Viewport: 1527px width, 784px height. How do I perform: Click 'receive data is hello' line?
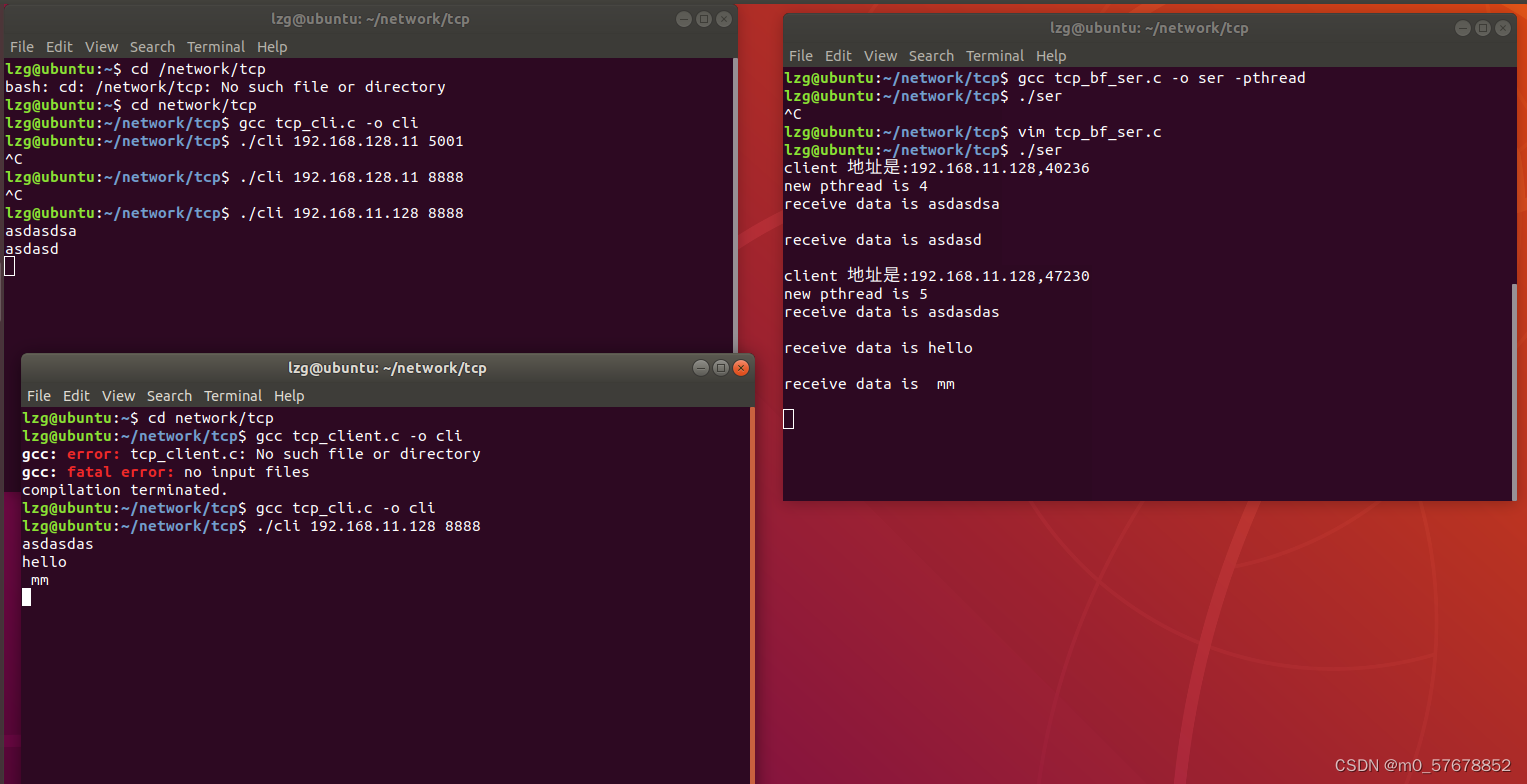pos(878,348)
